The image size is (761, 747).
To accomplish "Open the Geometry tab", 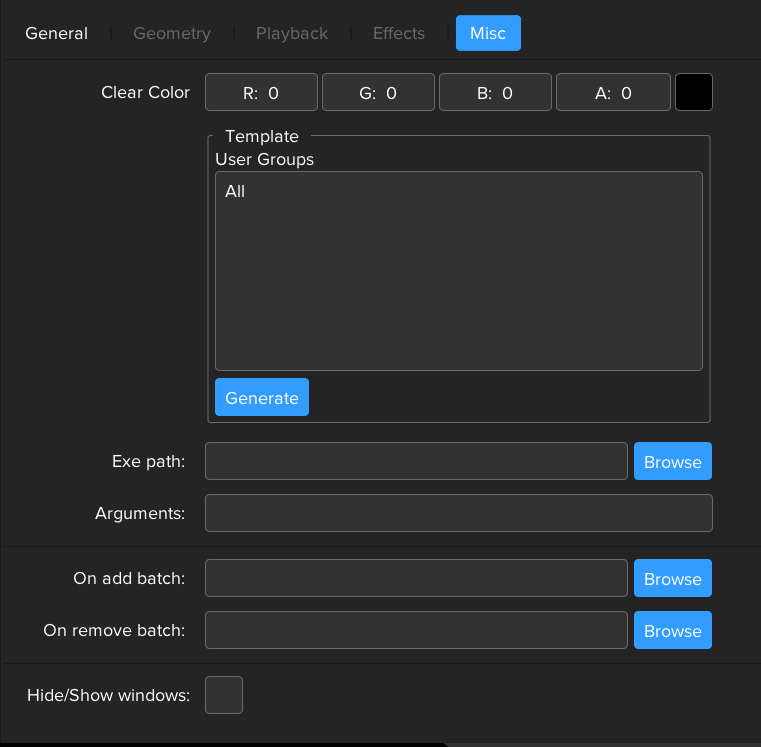I will click(x=172, y=33).
